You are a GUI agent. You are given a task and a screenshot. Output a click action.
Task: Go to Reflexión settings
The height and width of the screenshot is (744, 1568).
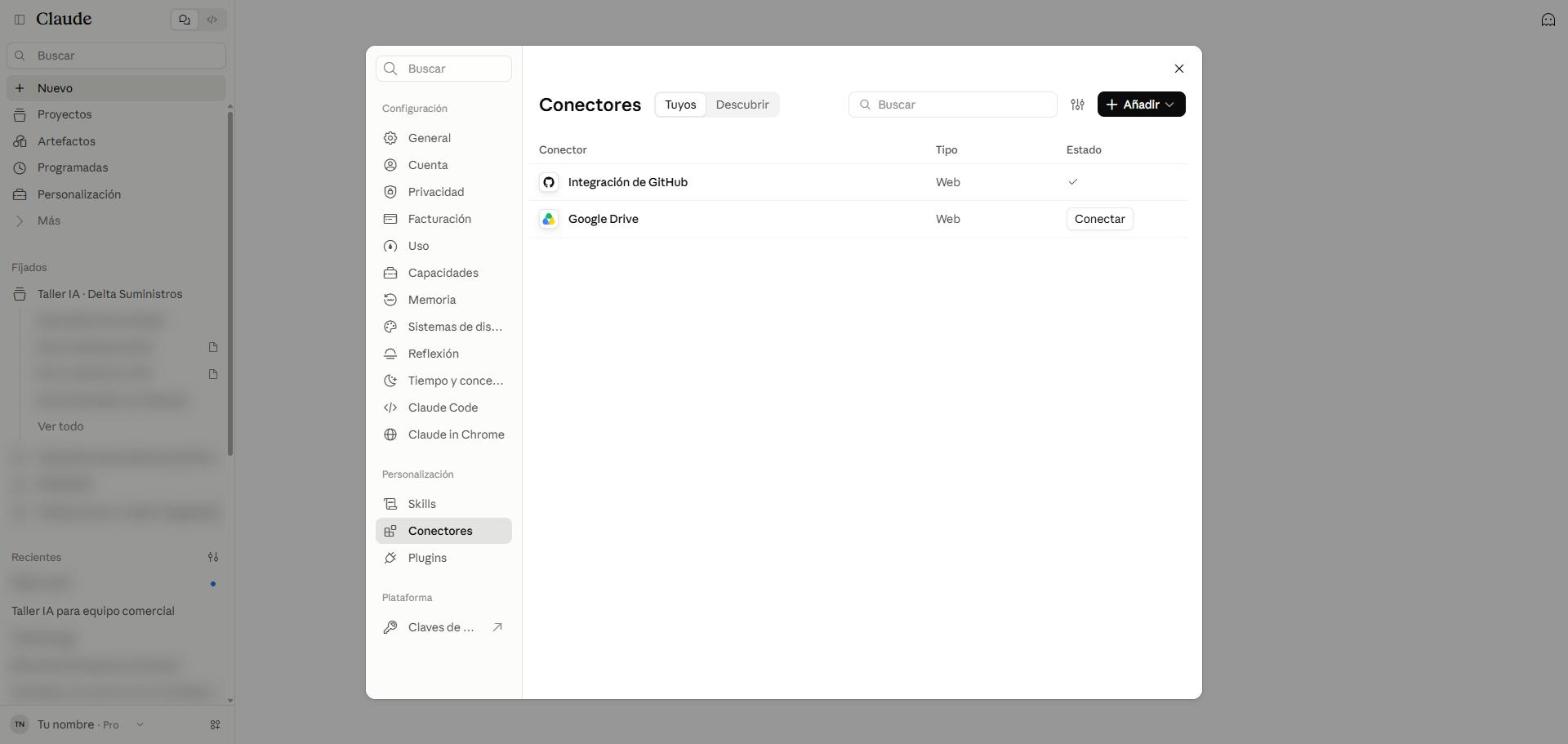pyautogui.click(x=443, y=354)
